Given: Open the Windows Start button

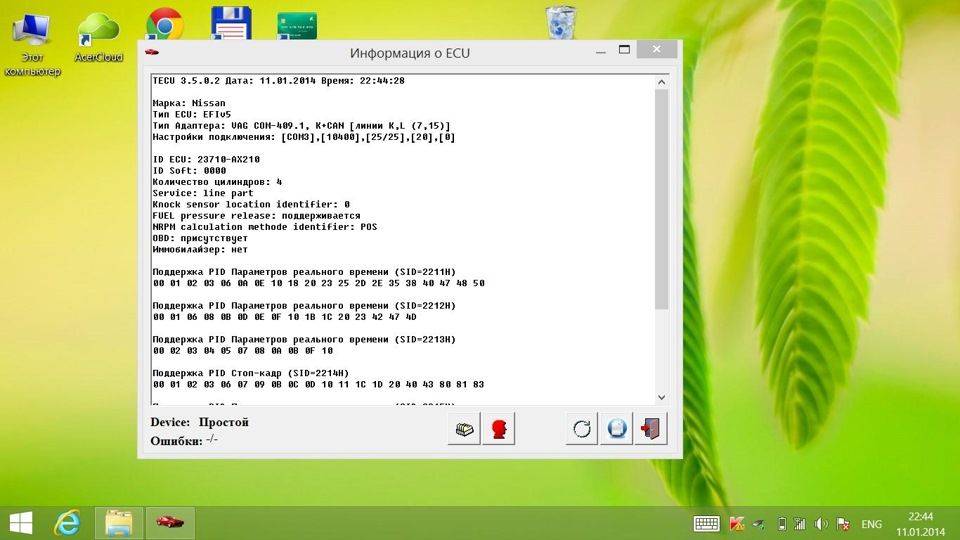Looking at the screenshot, I should (20, 523).
